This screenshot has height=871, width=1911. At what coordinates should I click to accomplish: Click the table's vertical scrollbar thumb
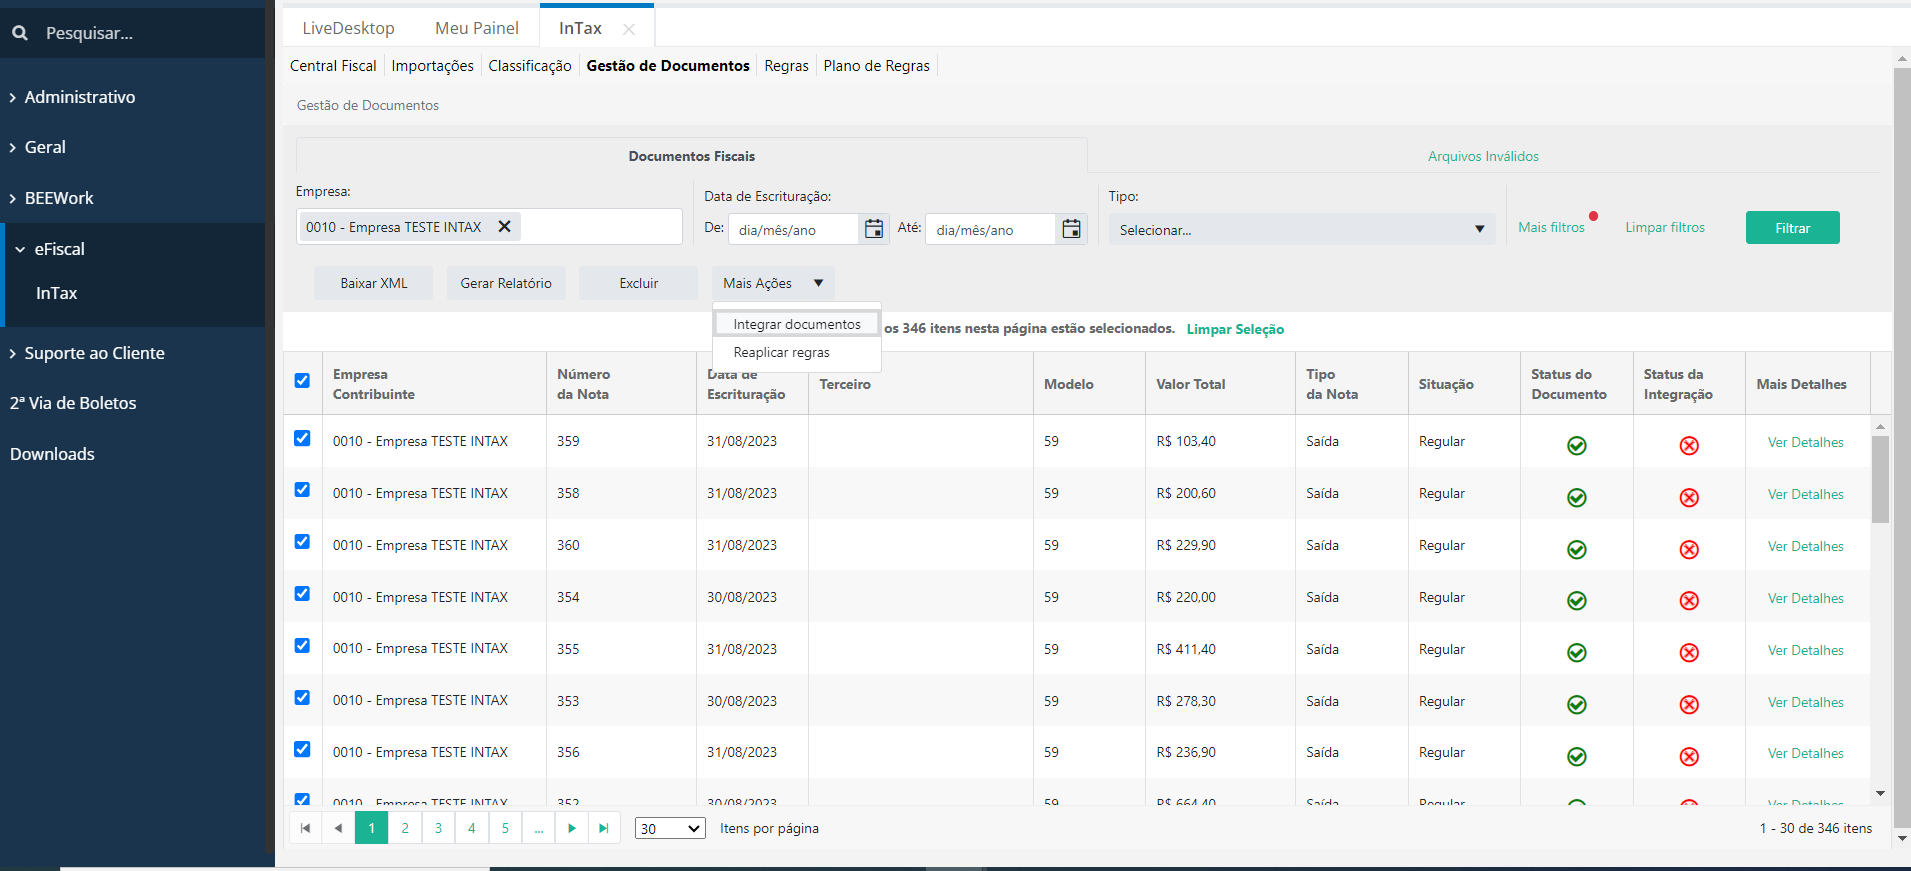click(1880, 479)
